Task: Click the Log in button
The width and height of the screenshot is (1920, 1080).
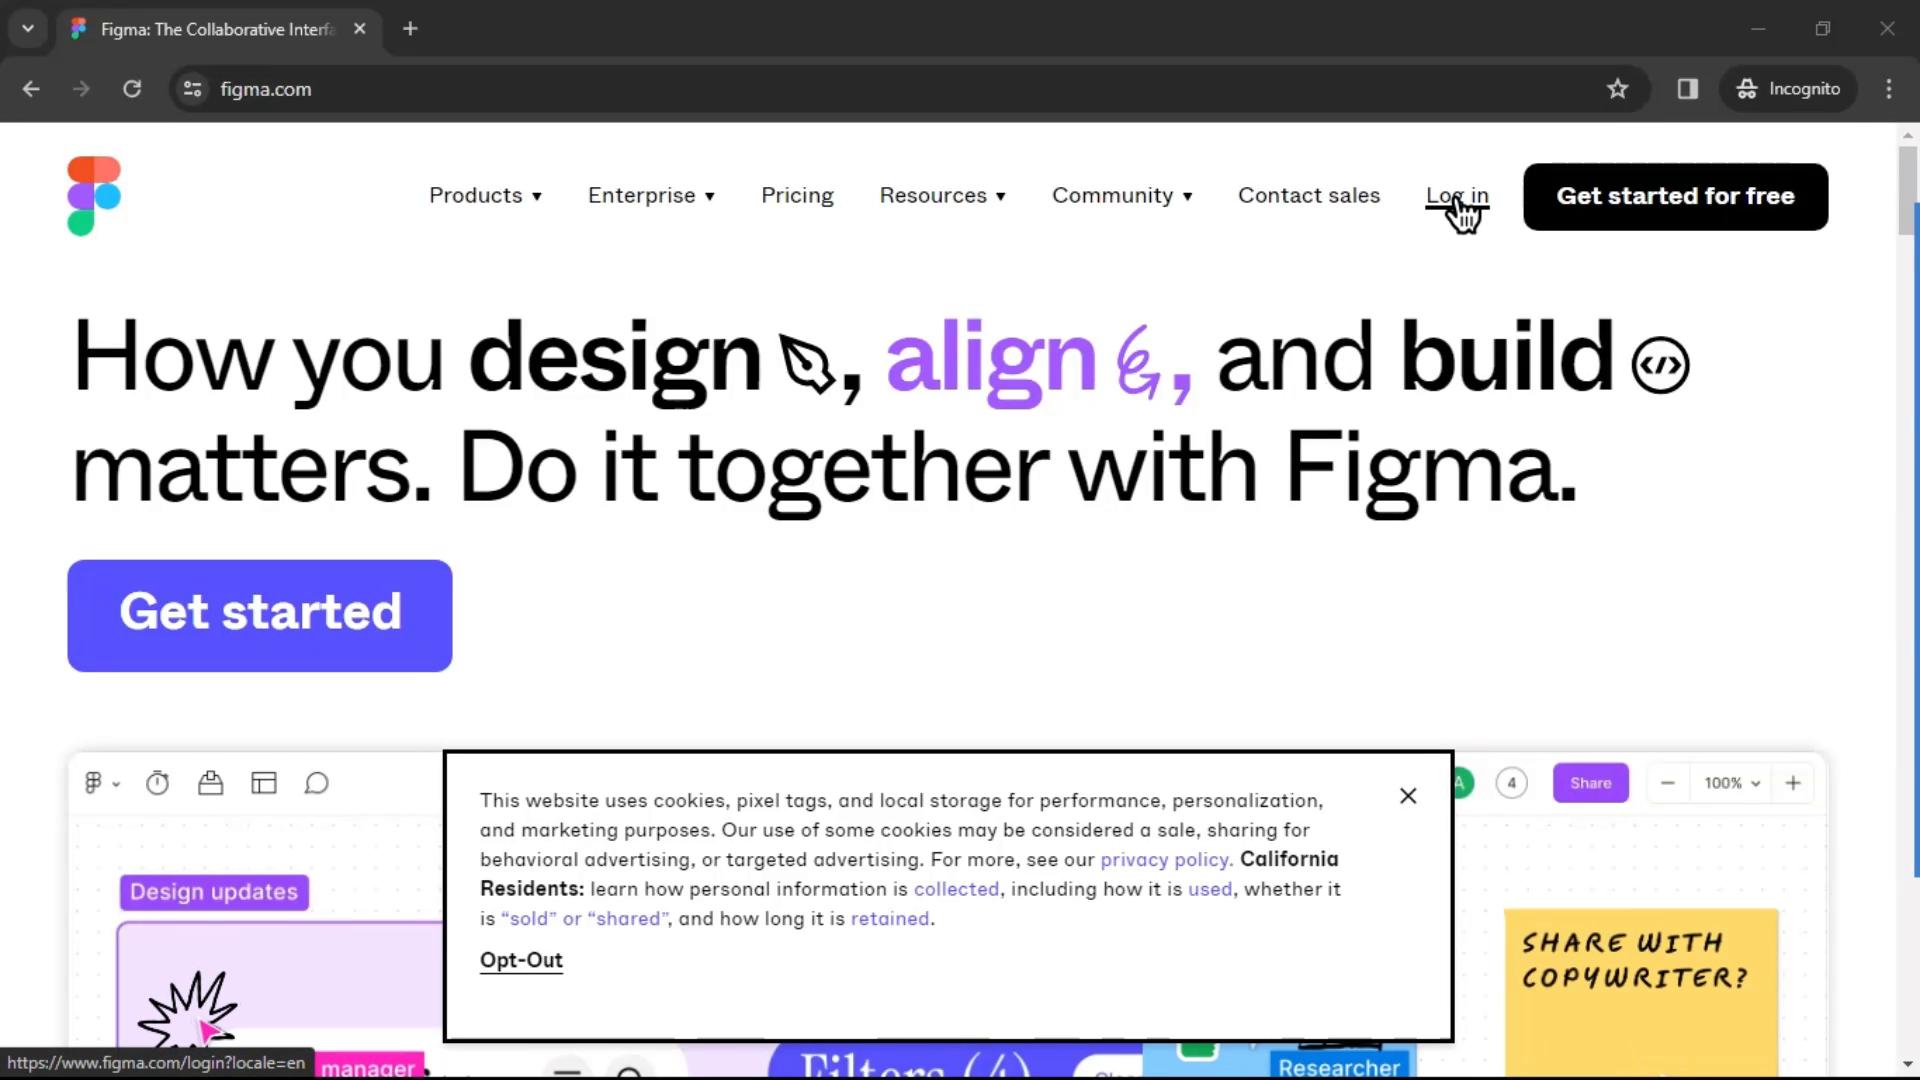Action: 1457,195
